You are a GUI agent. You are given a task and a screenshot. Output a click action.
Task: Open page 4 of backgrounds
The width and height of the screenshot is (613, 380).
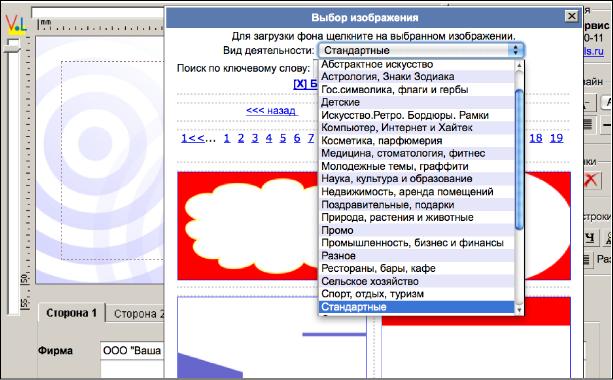269,138
